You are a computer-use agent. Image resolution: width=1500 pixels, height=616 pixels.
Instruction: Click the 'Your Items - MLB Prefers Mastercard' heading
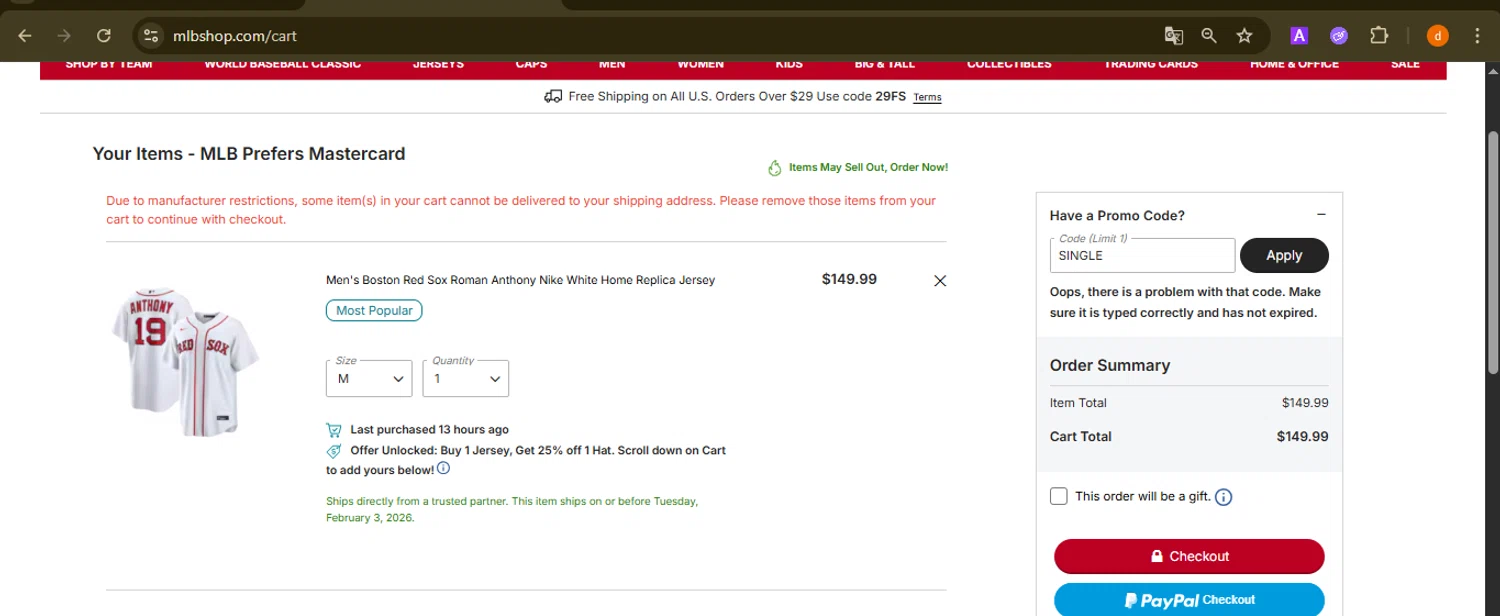249,154
